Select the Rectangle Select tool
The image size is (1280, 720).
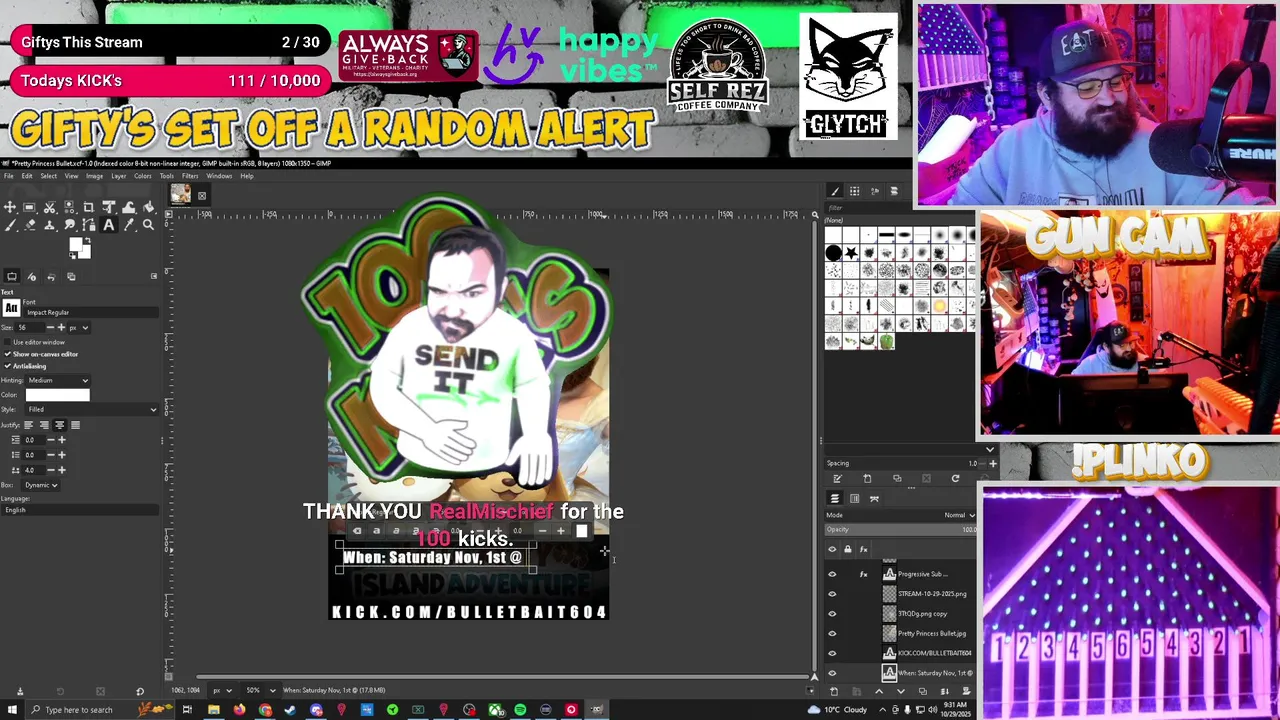tap(29, 207)
